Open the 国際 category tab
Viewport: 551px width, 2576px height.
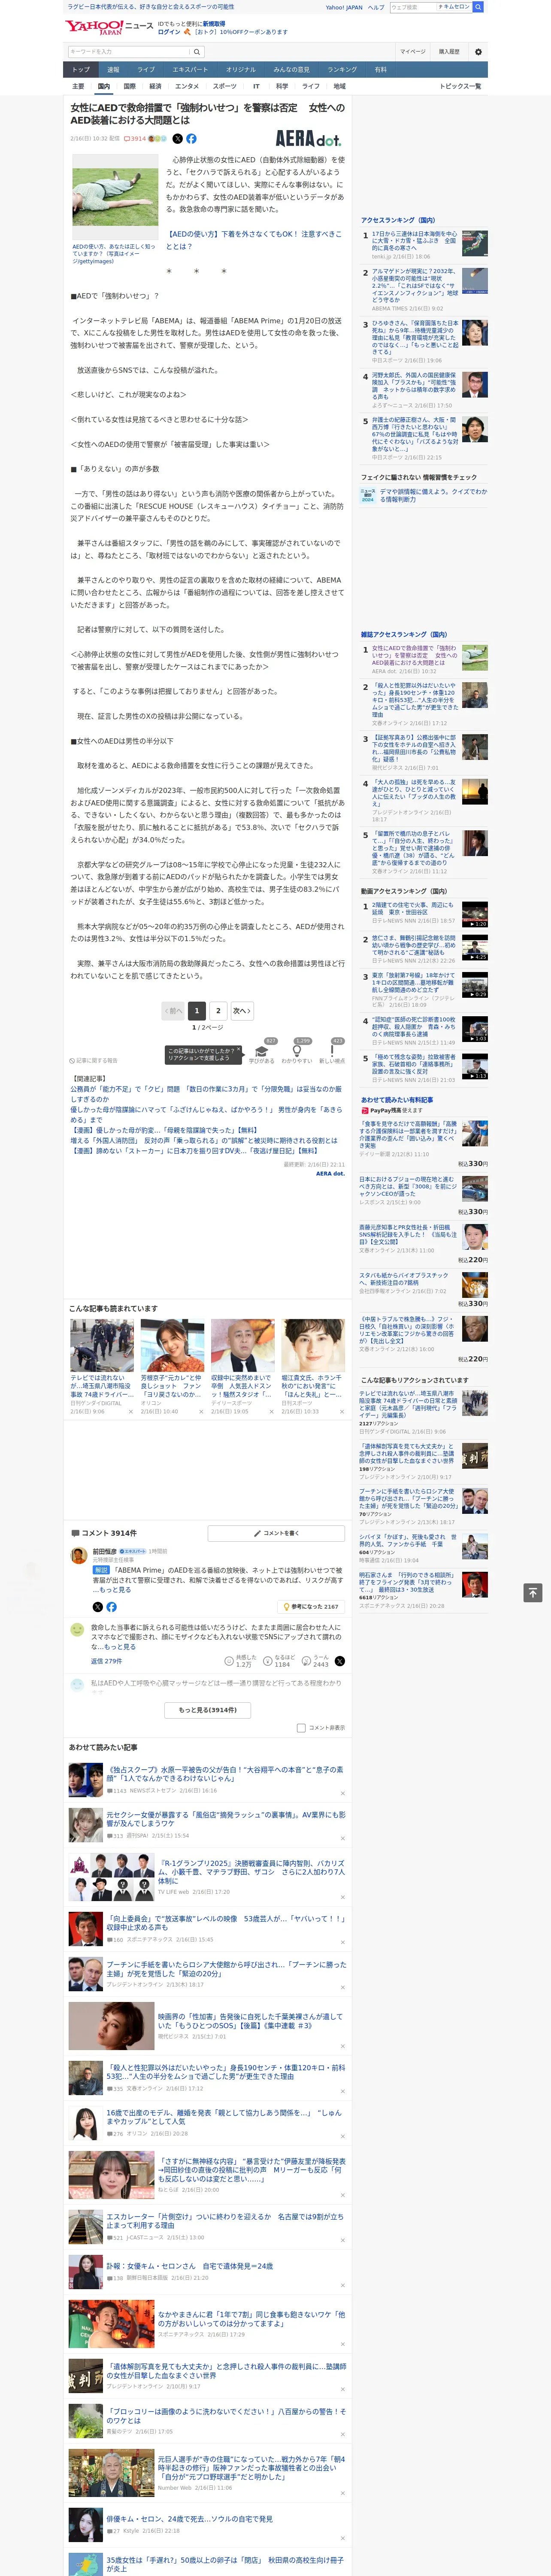click(129, 86)
